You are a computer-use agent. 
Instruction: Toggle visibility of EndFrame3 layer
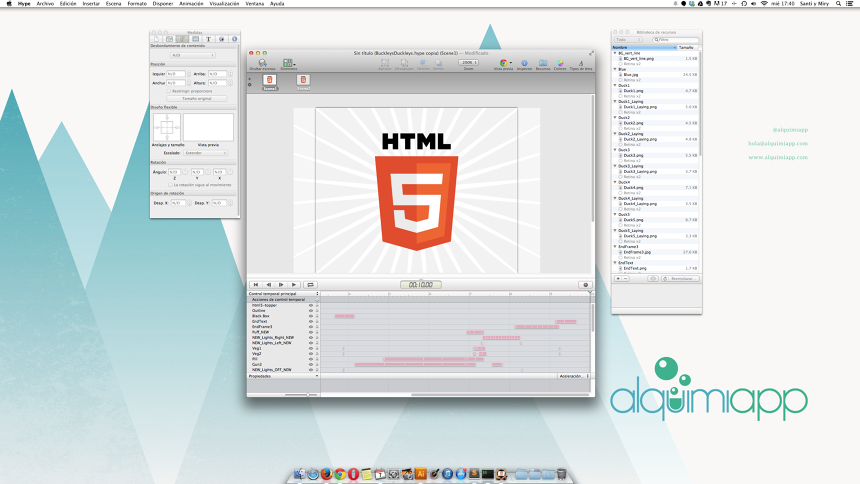pos(311,327)
